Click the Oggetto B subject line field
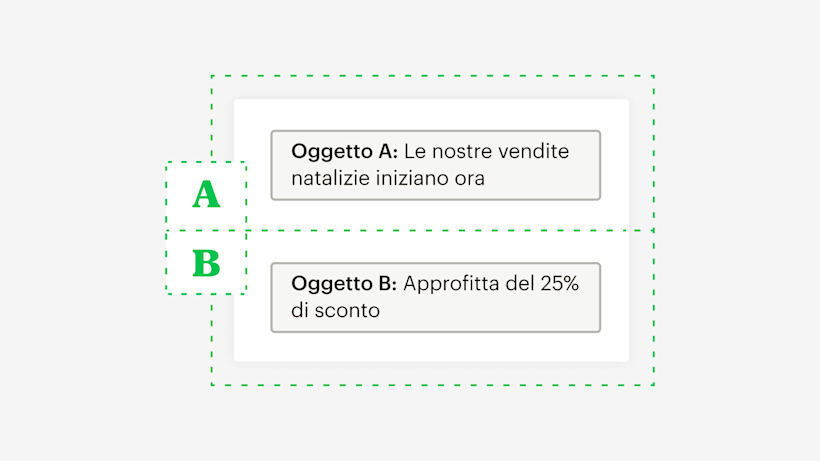Screen dimensions: 820x461 pyautogui.click(x=435, y=297)
